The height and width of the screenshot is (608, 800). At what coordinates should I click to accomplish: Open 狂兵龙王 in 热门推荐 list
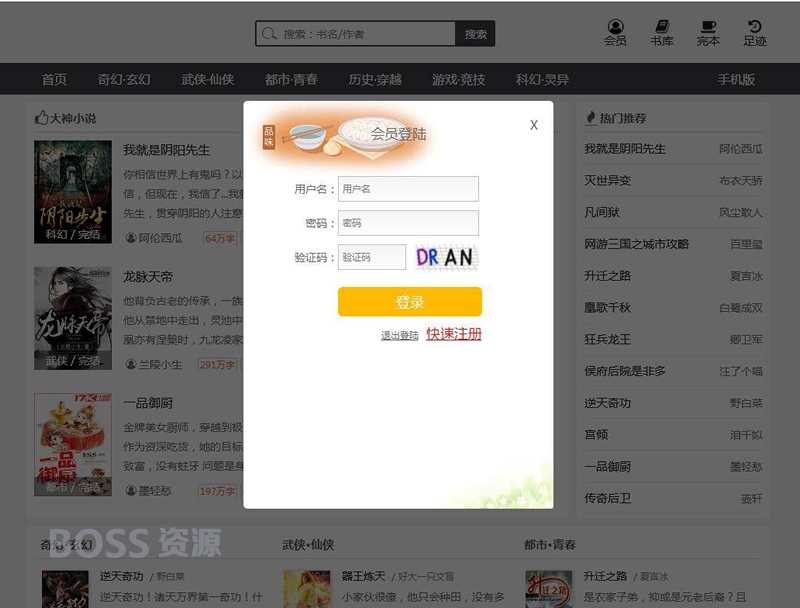(x=607, y=339)
